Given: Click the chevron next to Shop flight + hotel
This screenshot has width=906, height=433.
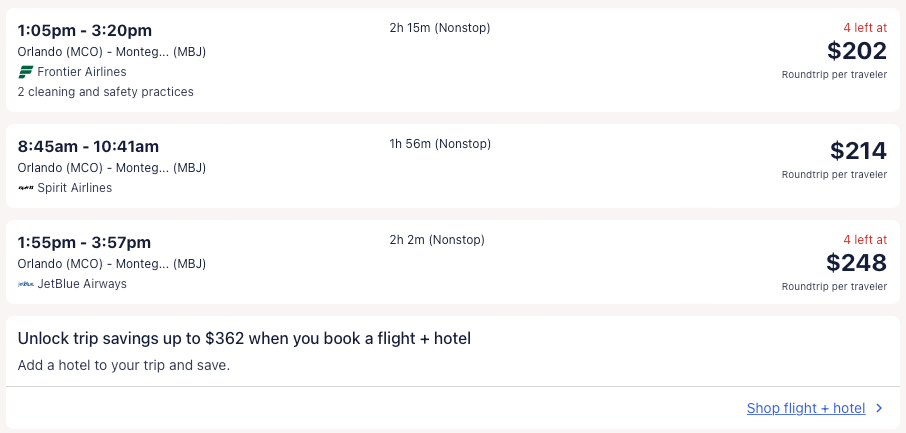Looking at the screenshot, I should [879, 408].
